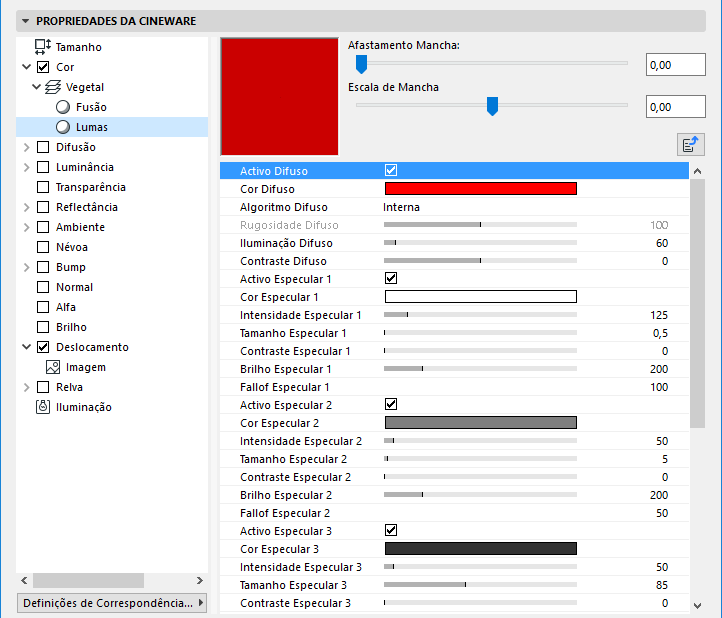Open the gray Cor Especular 2 swatch
Screen dimensions: 722x618
pos(481,422)
